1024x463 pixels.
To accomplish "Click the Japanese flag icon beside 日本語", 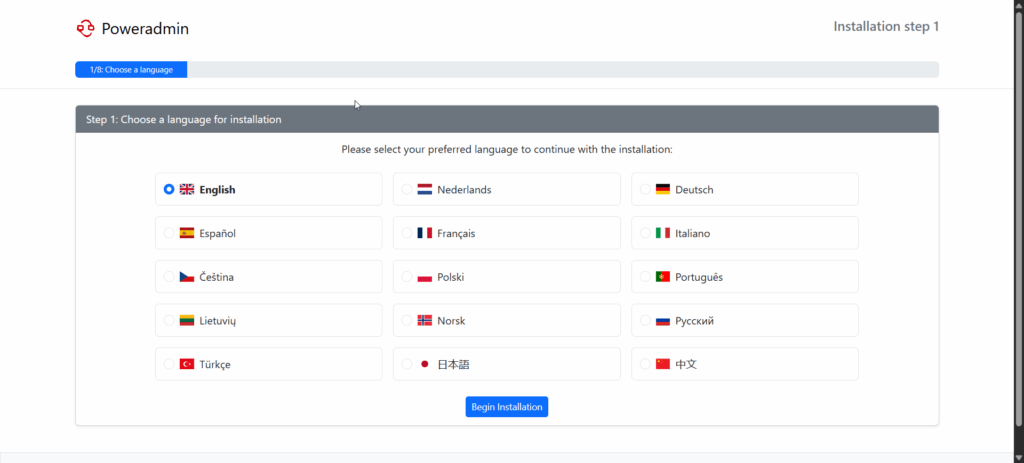I will (424, 364).
